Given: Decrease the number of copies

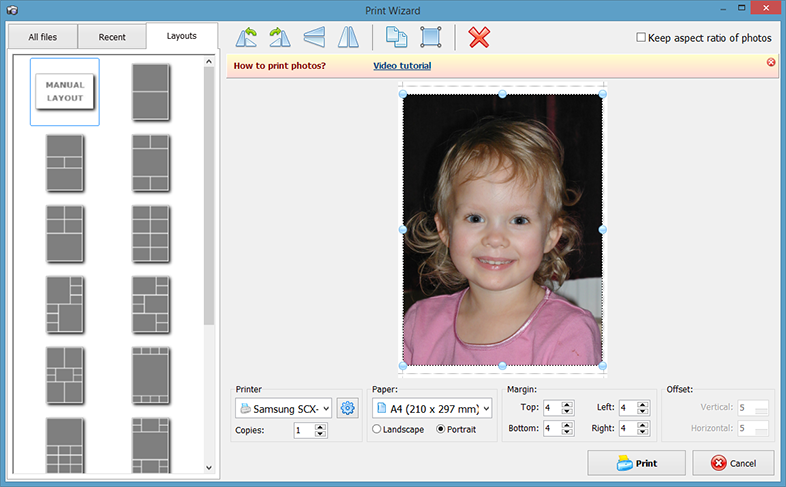Looking at the screenshot, I should 320,434.
